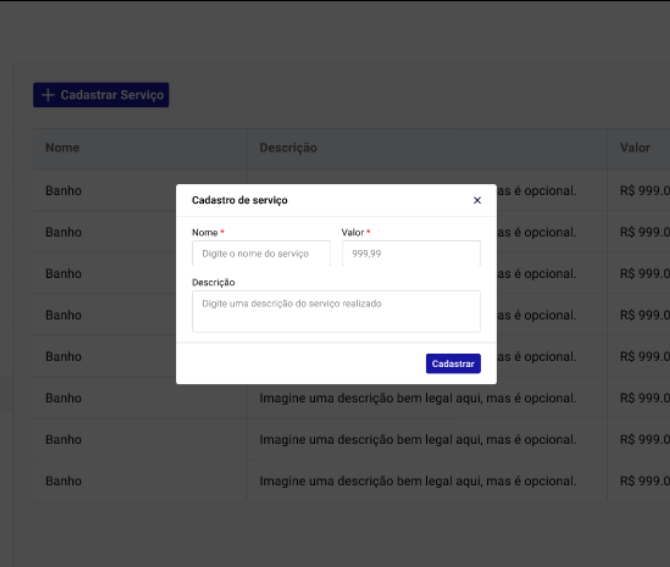The height and width of the screenshot is (567, 670).
Task: Click the Valor field label
Action: (352, 232)
